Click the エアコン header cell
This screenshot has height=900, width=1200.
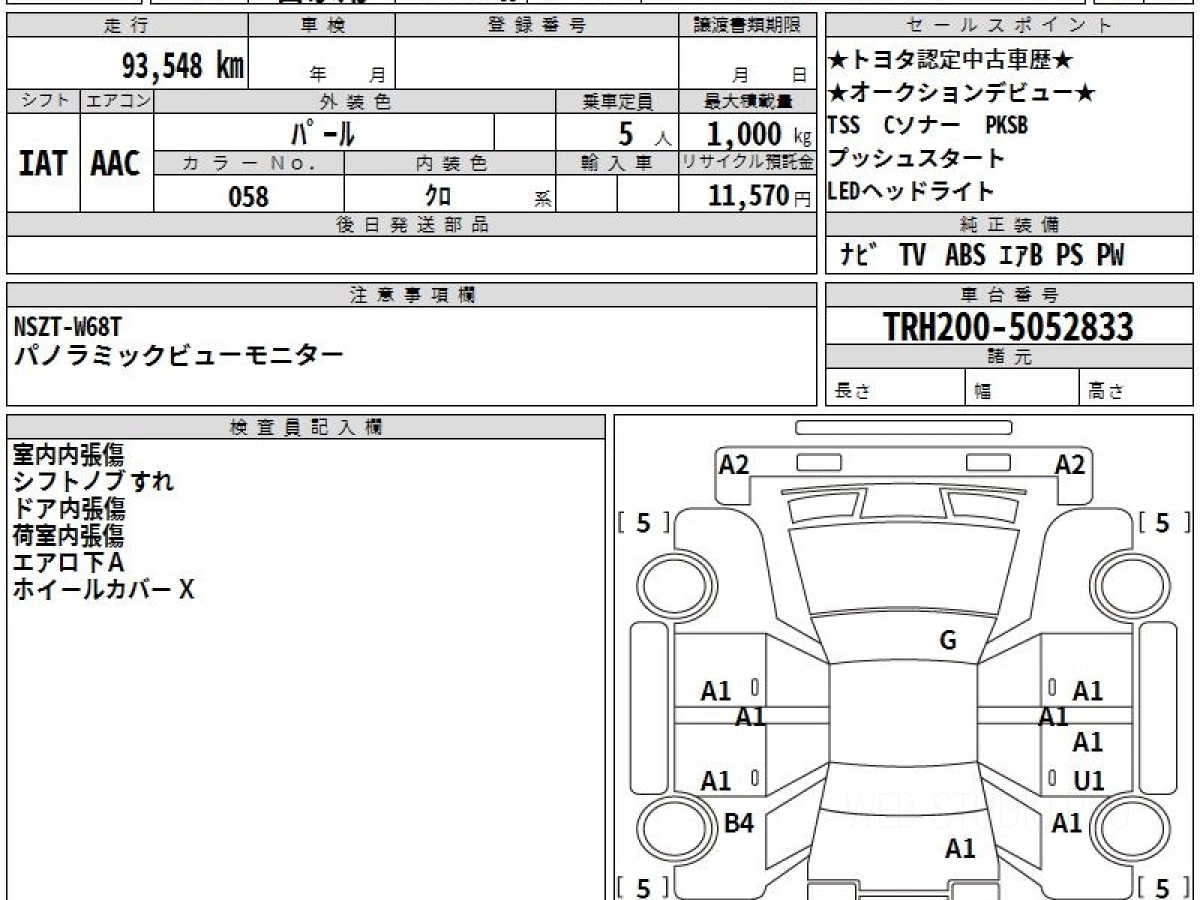[117, 101]
